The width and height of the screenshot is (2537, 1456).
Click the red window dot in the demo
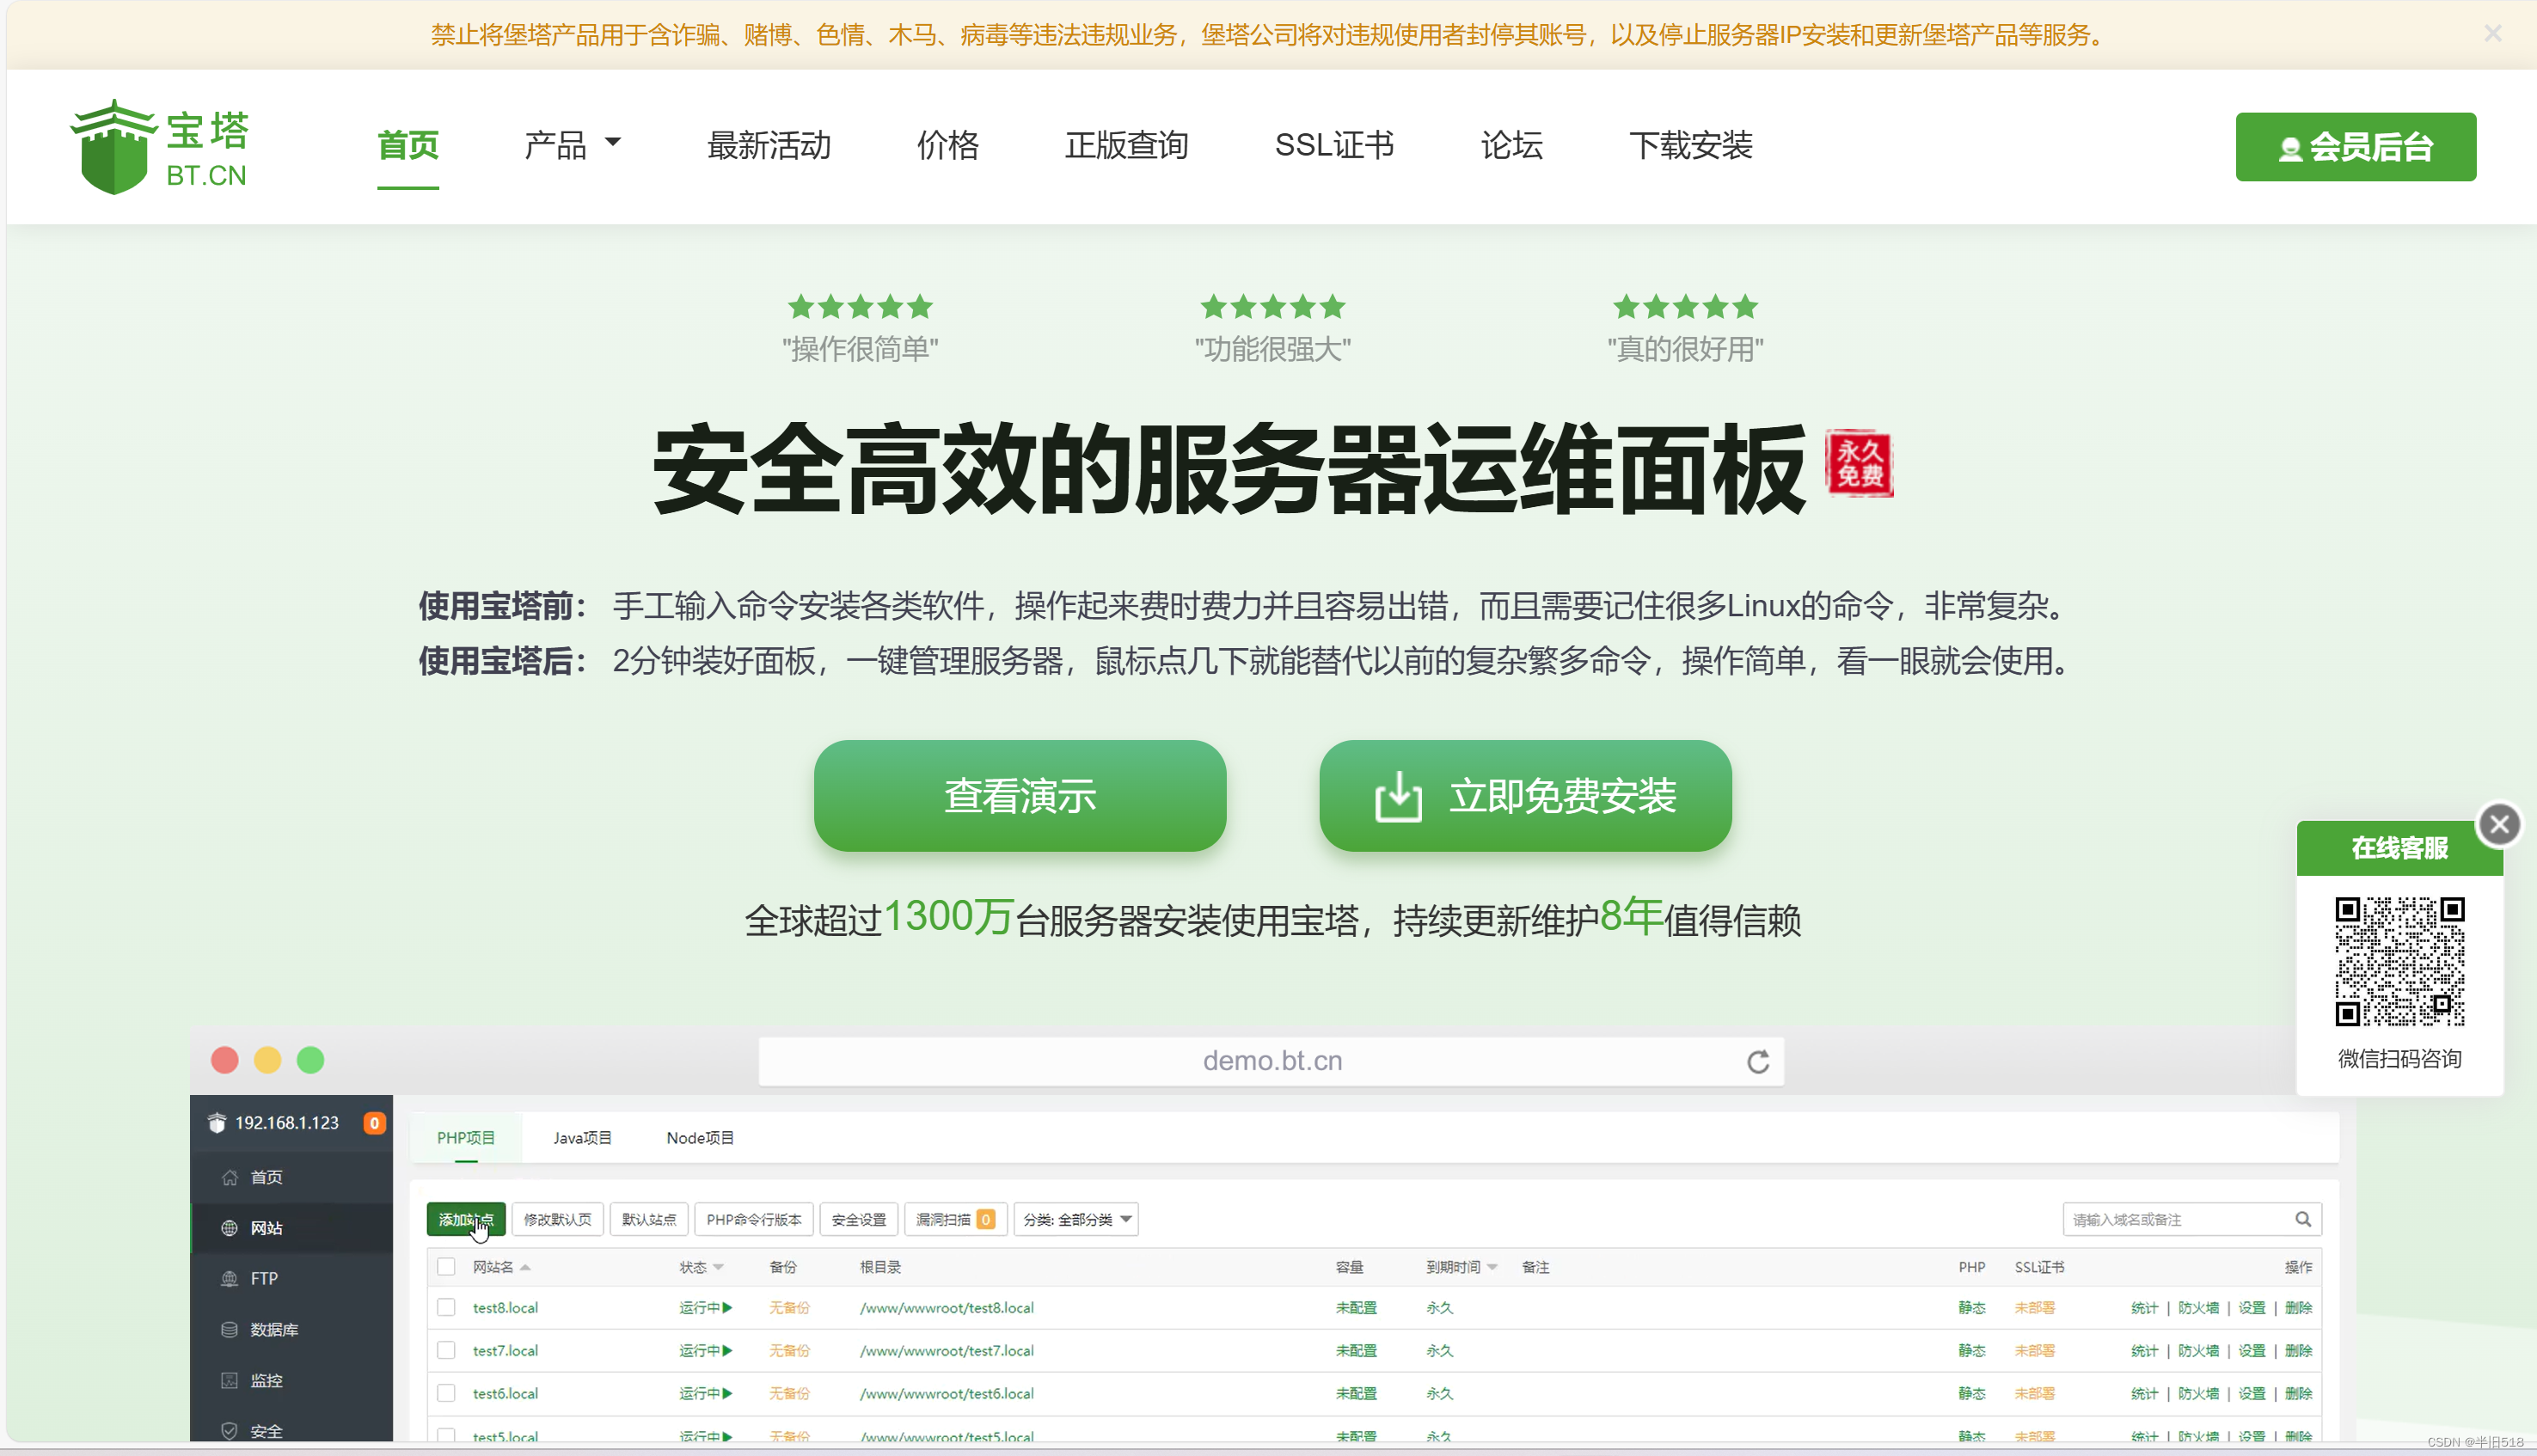click(x=225, y=1060)
